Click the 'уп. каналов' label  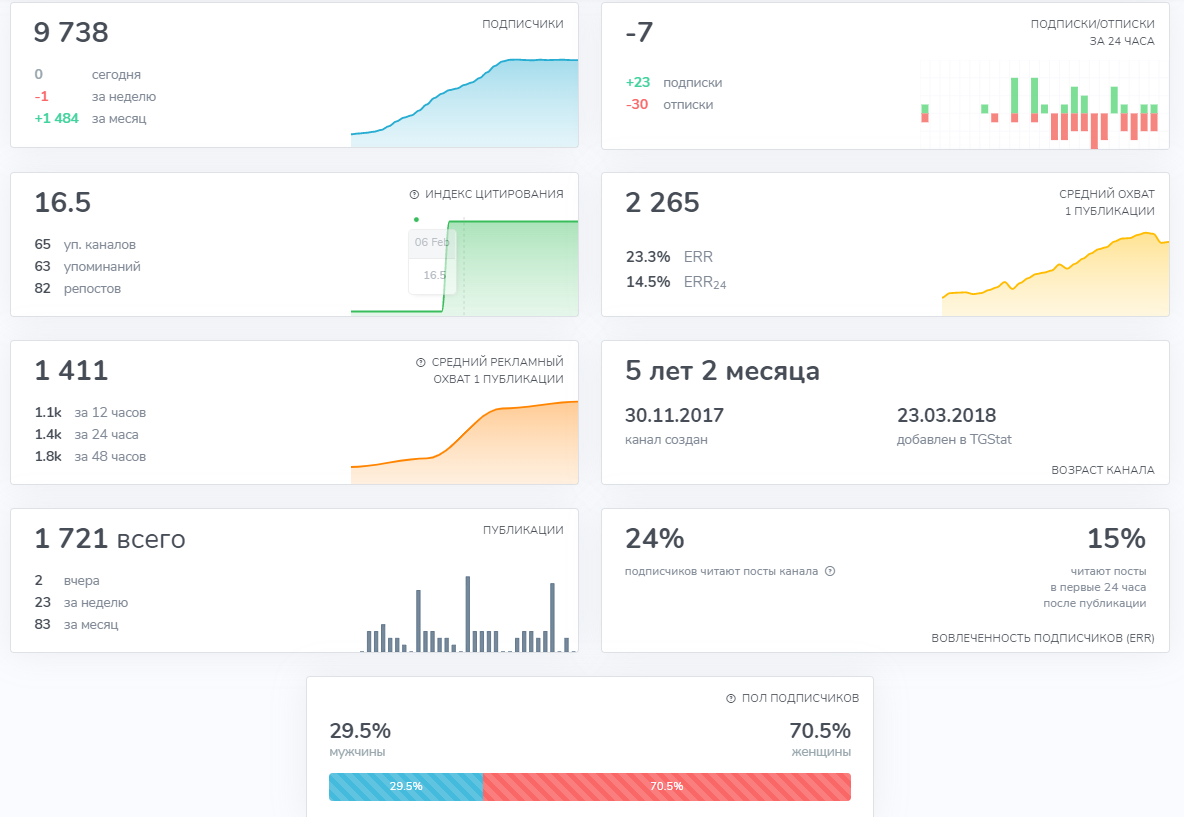point(100,245)
